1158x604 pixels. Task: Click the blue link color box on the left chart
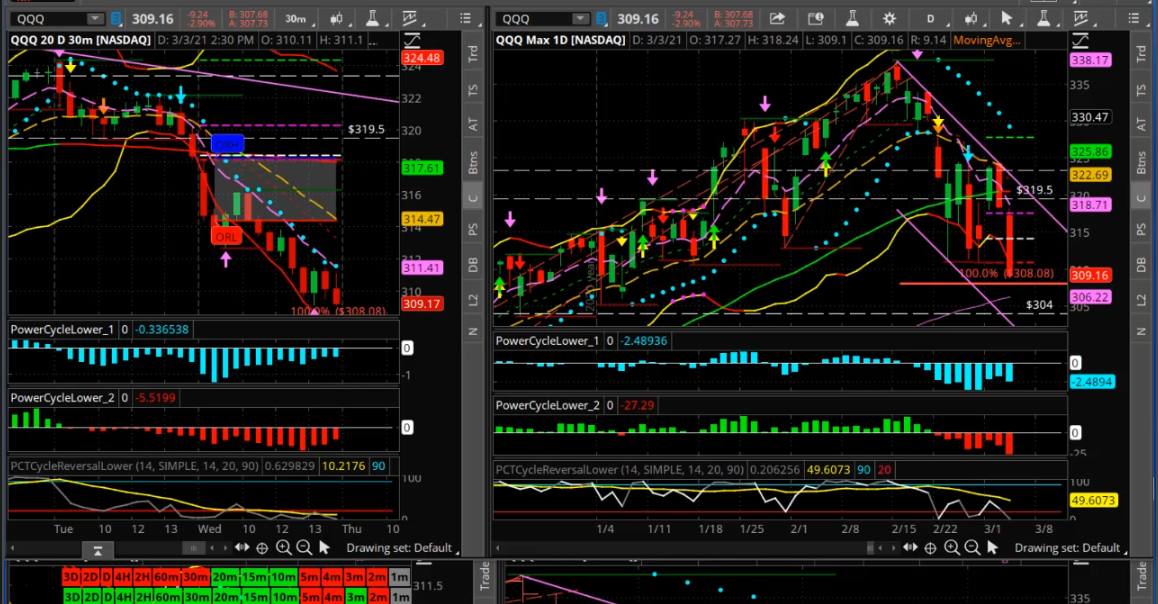pyautogui.click(x=117, y=18)
